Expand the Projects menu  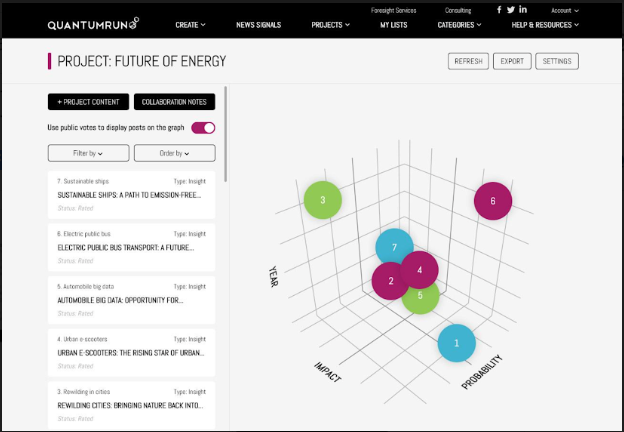[330, 25]
